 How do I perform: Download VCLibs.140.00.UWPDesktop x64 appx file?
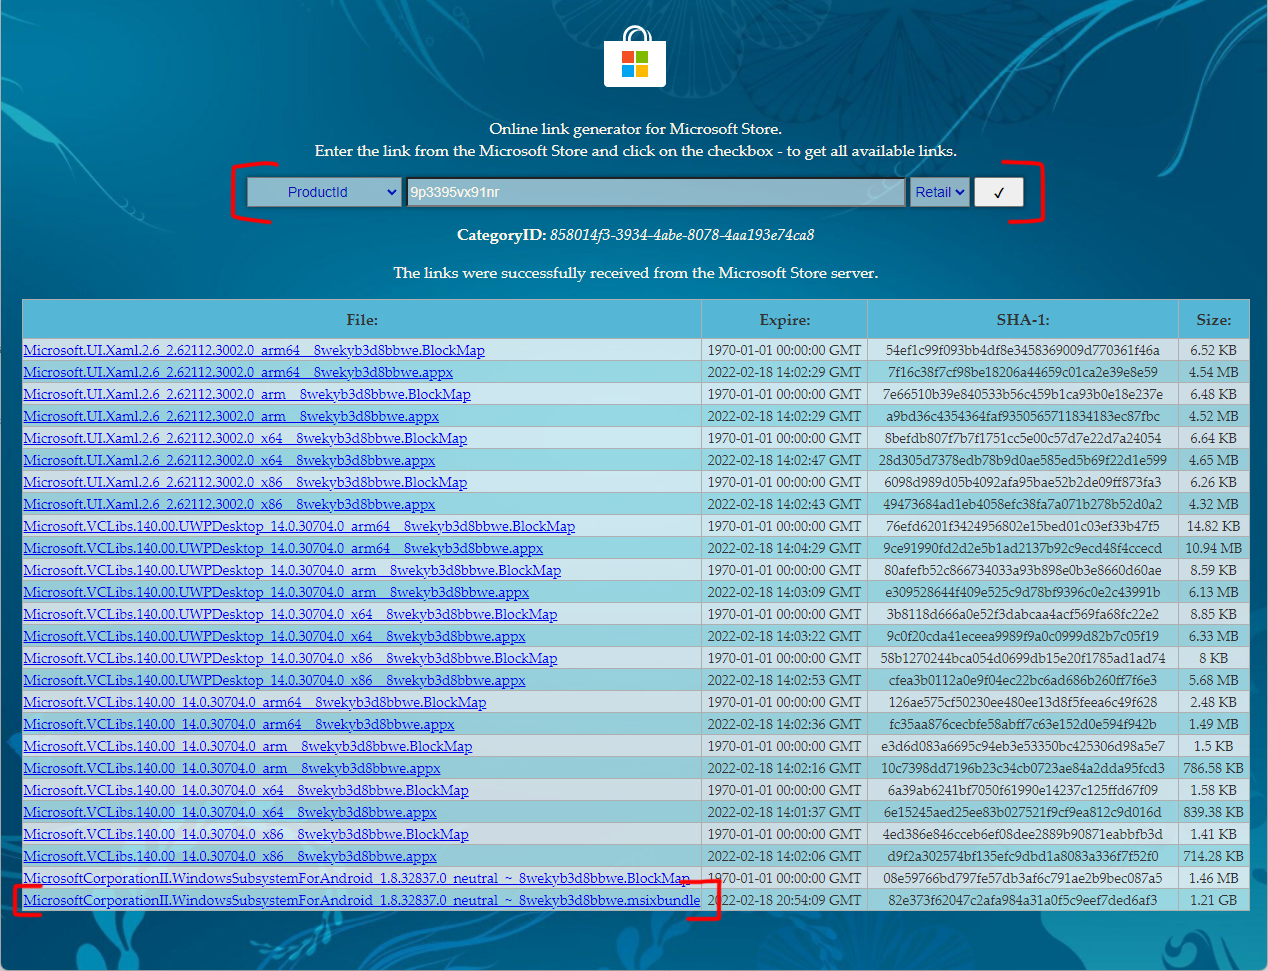coord(274,636)
